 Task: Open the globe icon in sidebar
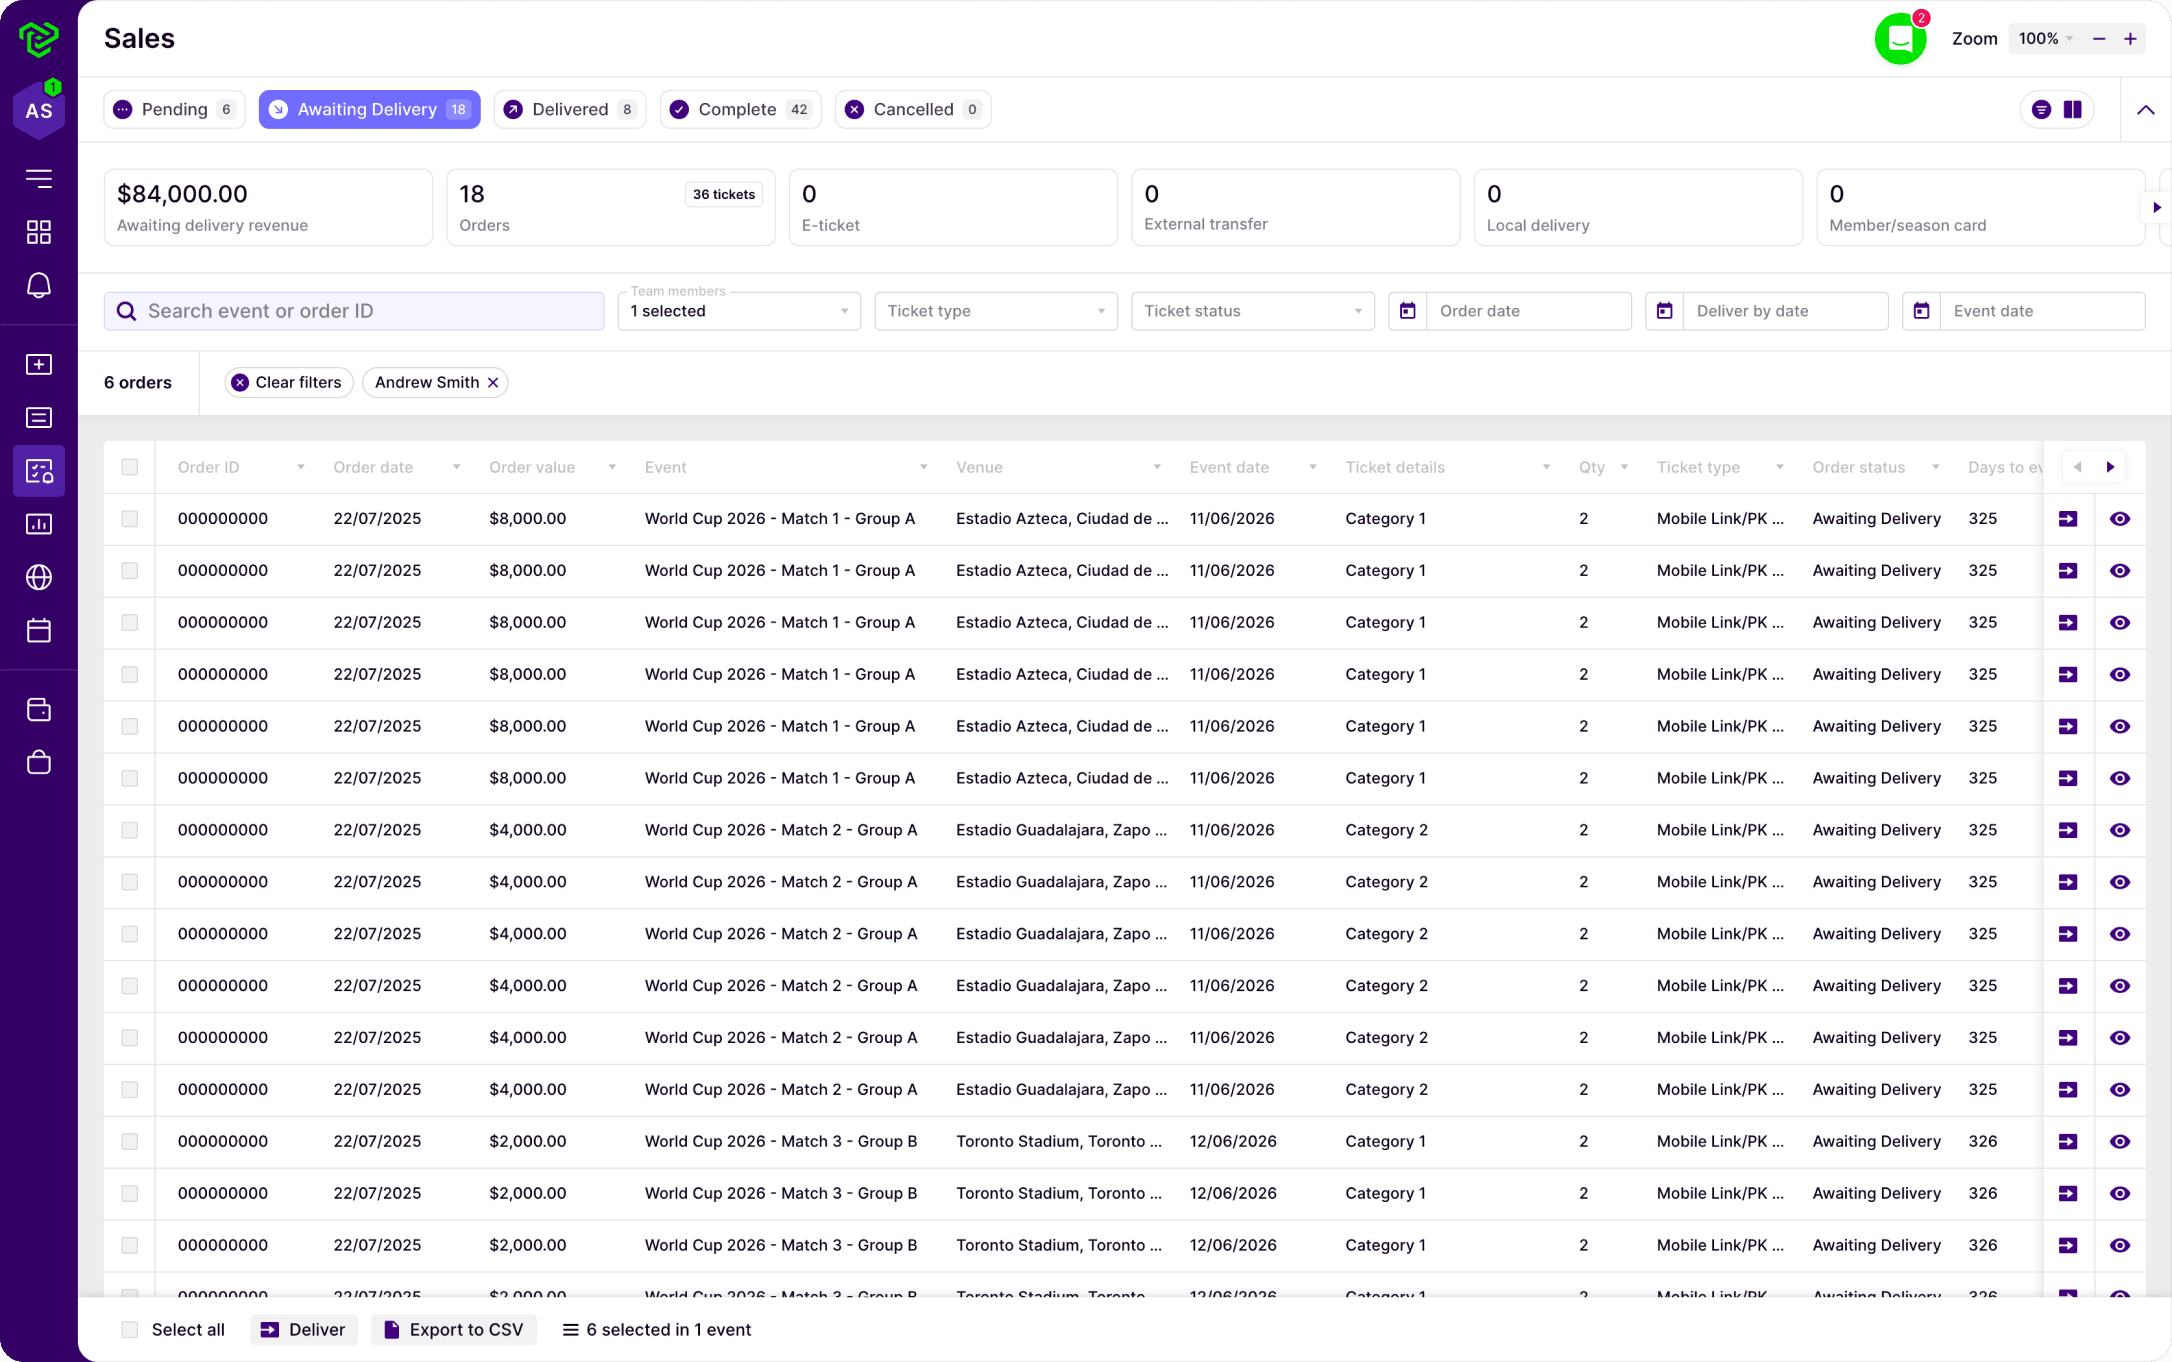click(39, 577)
